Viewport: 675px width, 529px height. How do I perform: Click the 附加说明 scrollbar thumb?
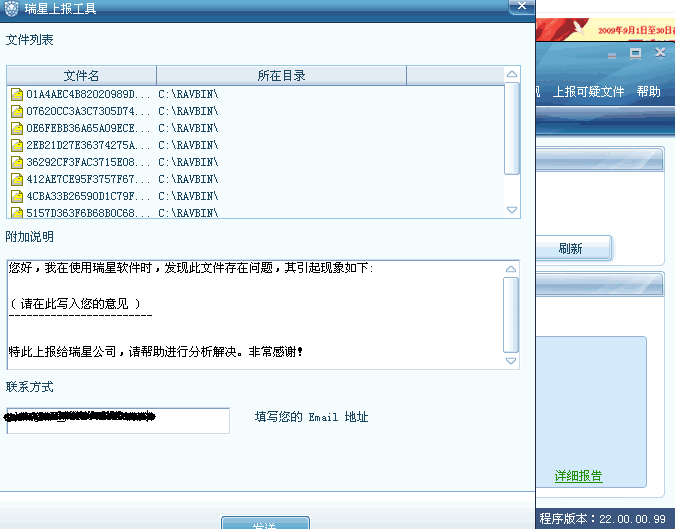click(511, 315)
